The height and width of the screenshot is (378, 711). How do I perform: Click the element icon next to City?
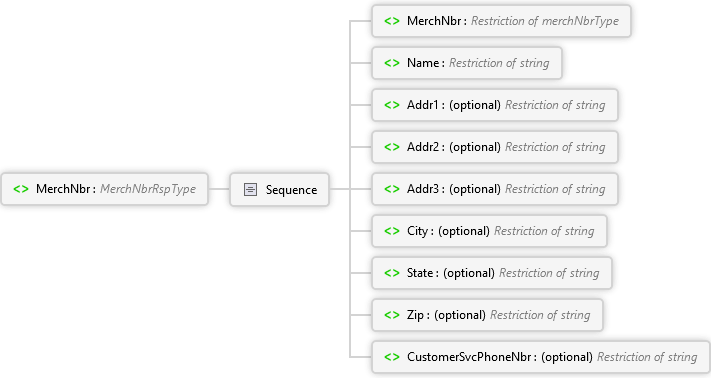click(x=392, y=231)
